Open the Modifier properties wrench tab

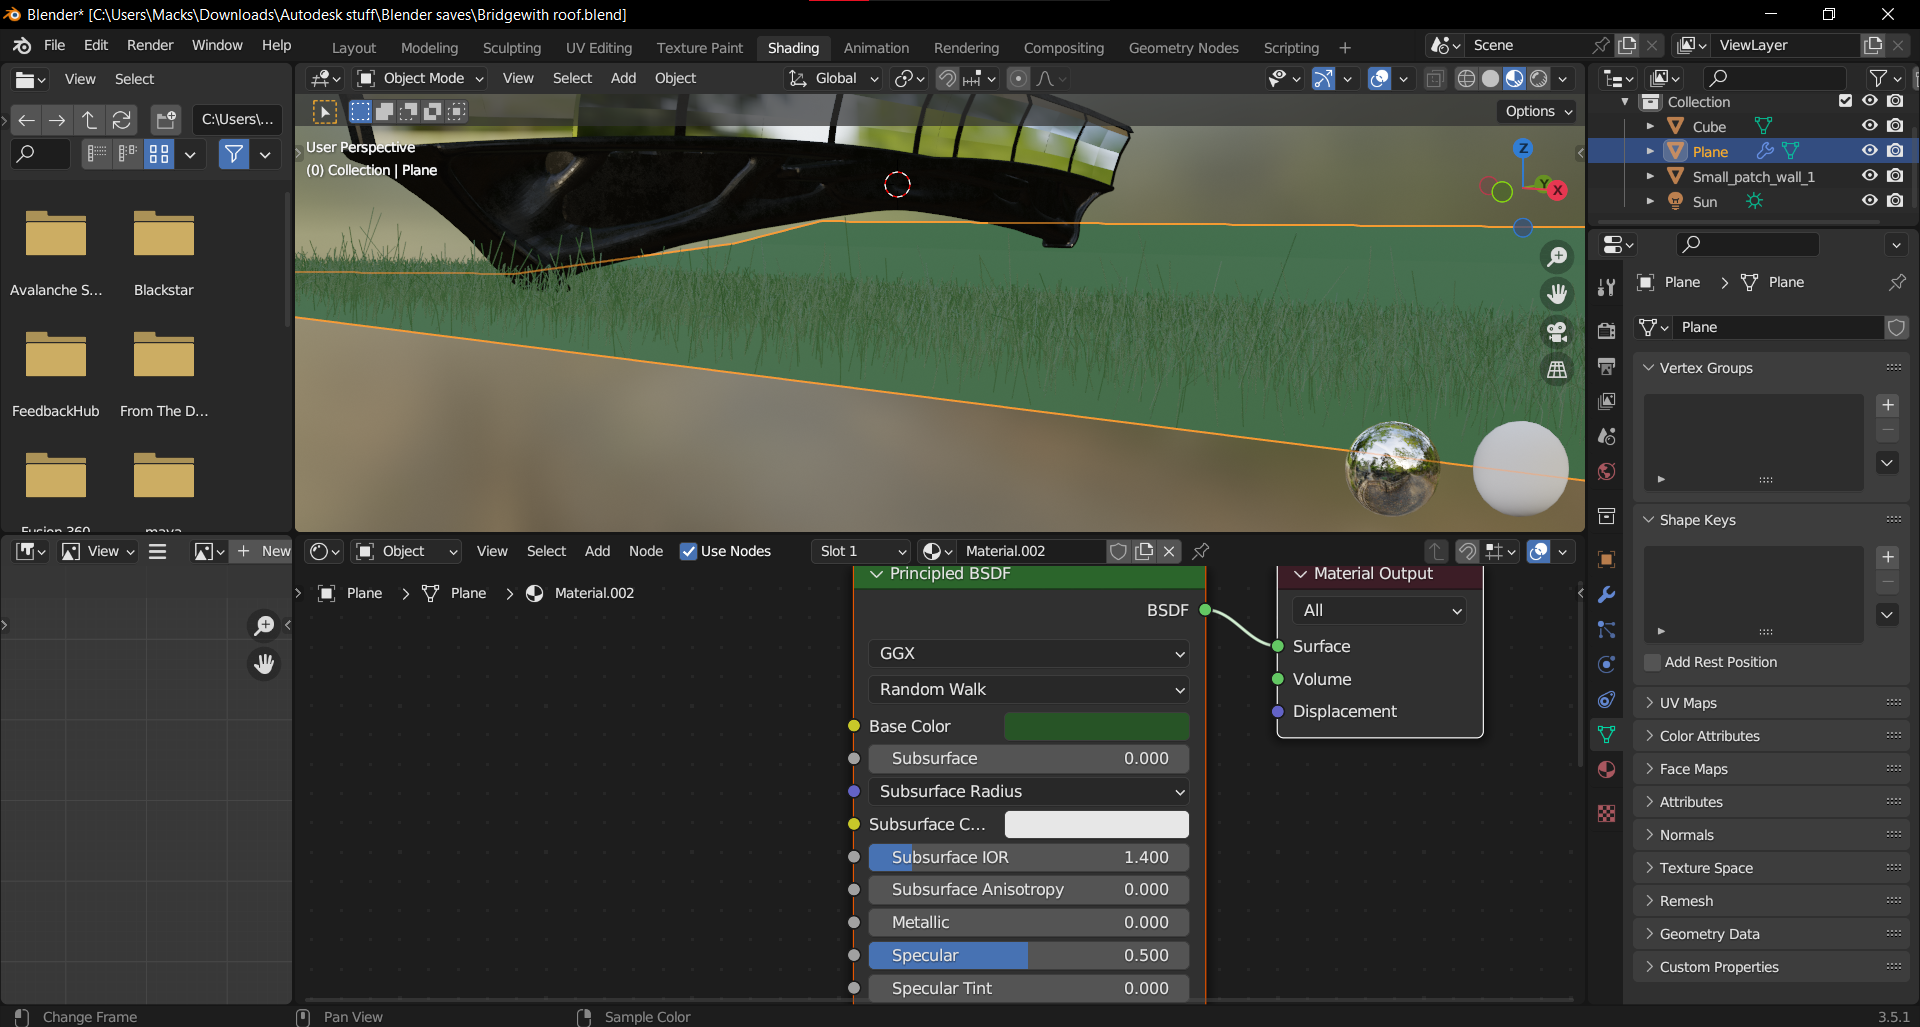coord(1607,595)
